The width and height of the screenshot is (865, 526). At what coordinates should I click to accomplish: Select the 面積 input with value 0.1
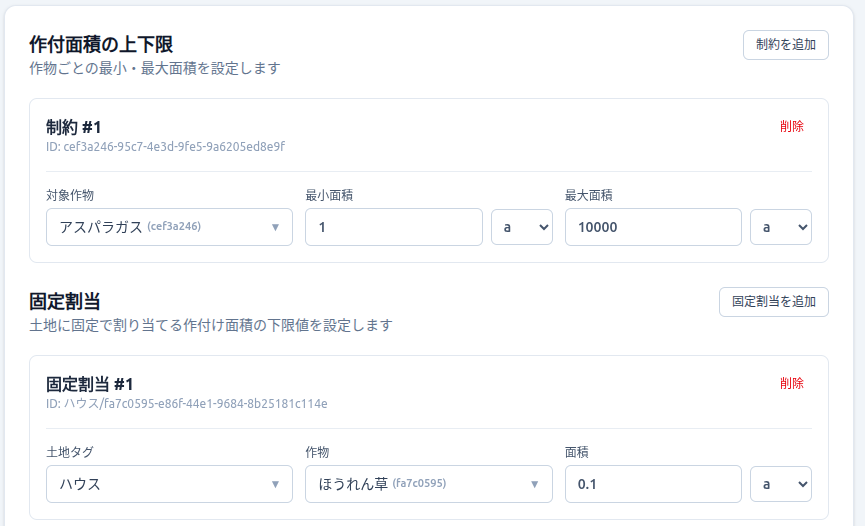click(x=653, y=484)
